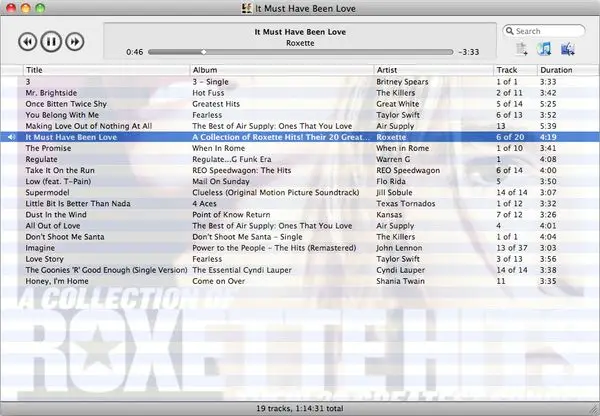
Task: Click the remaining time -3:33 label
Action: 469,52
